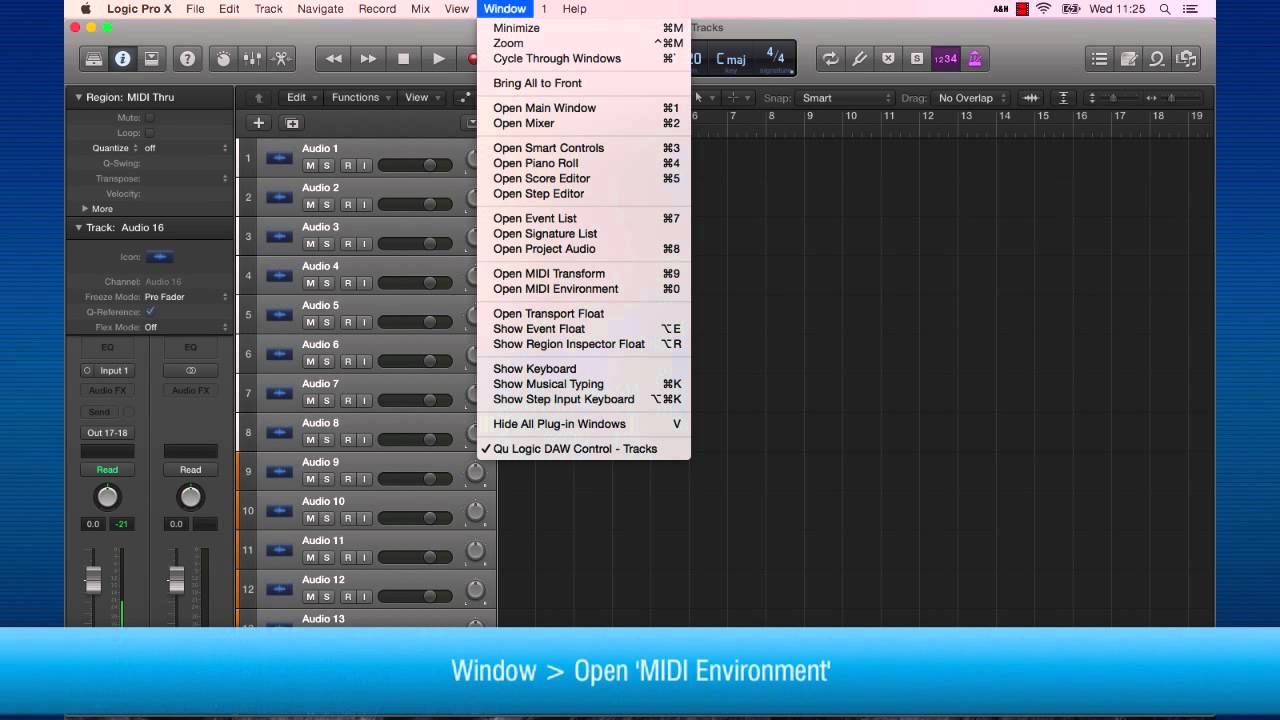Screen dimensions: 1280x720
Task: Open the View dropdown in tracks area
Action: pyautogui.click(x=422, y=98)
